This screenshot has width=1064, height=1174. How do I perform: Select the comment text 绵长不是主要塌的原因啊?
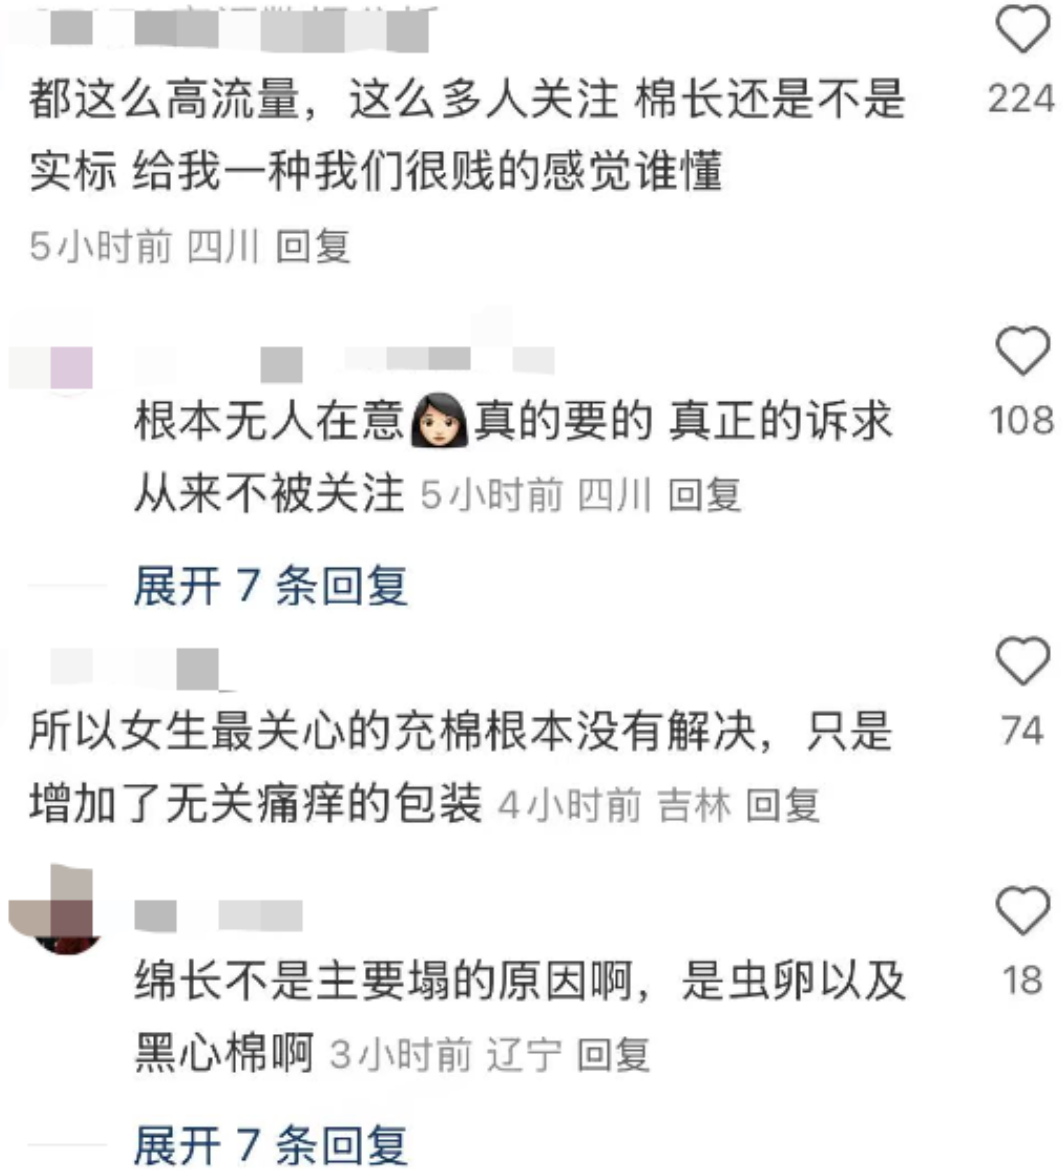[x=384, y=981]
